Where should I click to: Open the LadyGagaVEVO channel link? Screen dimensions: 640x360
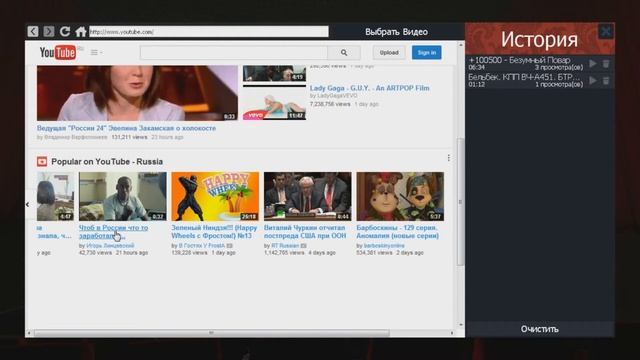[x=337, y=96]
